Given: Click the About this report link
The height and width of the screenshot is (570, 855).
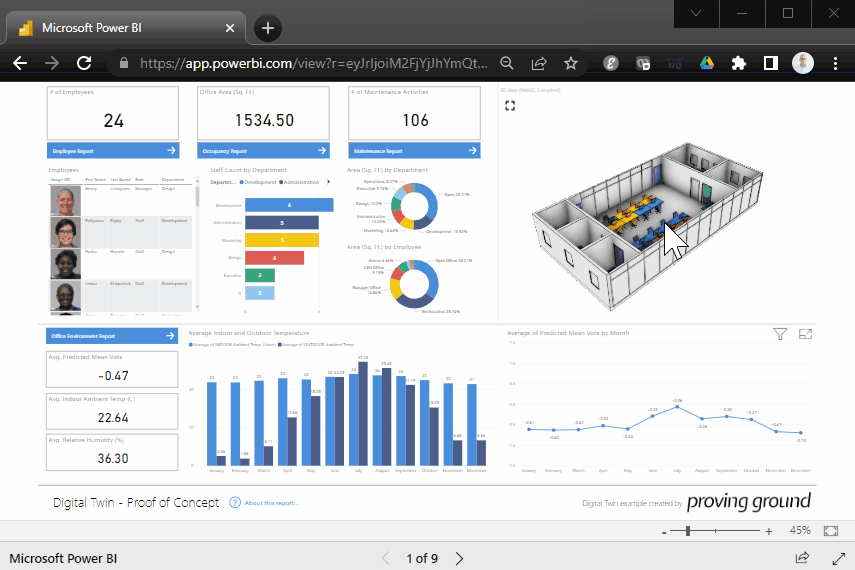Looking at the screenshot, I should pos(271,503).
